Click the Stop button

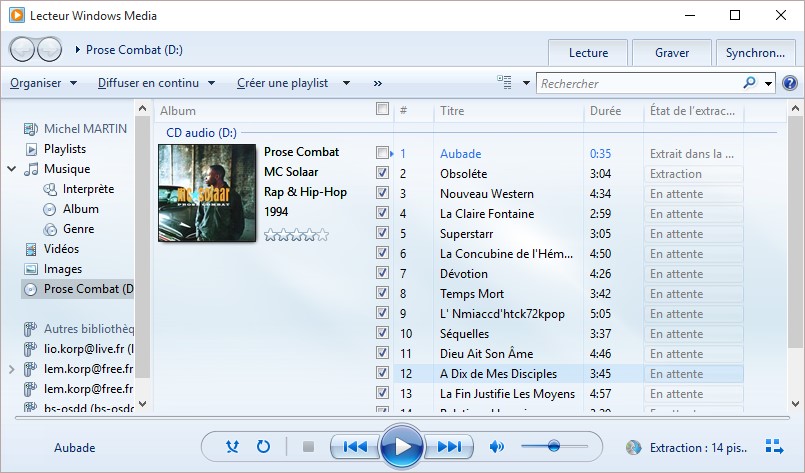(308, 447)
